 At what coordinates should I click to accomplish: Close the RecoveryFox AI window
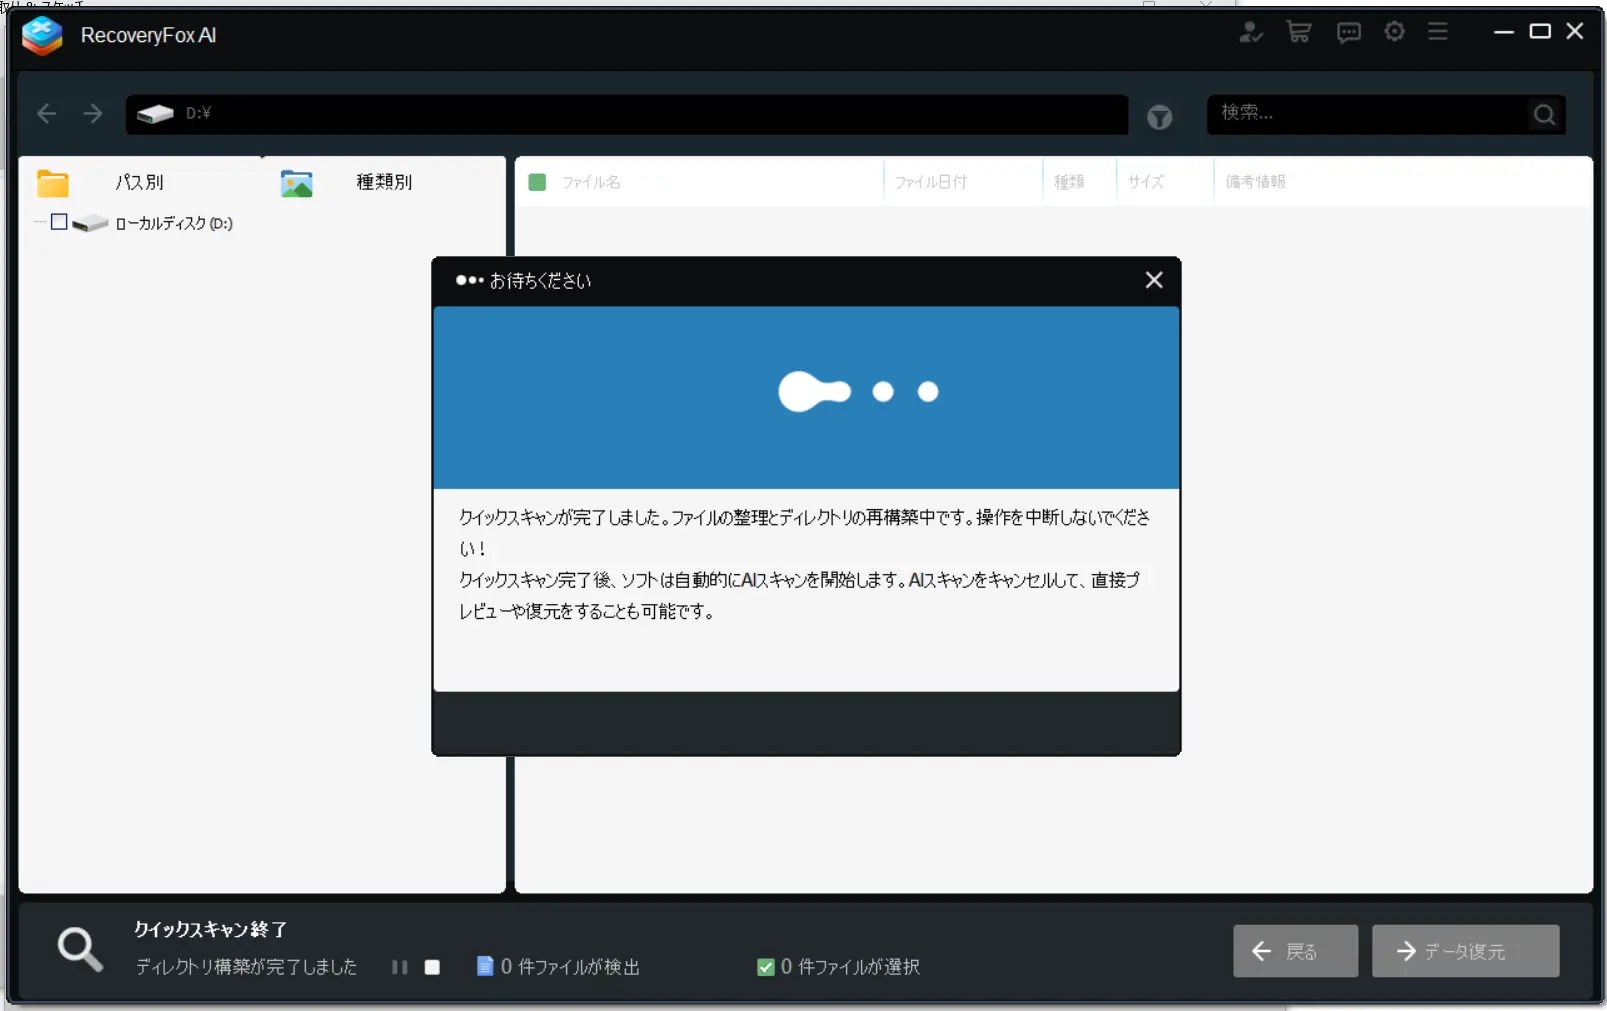1575,32
